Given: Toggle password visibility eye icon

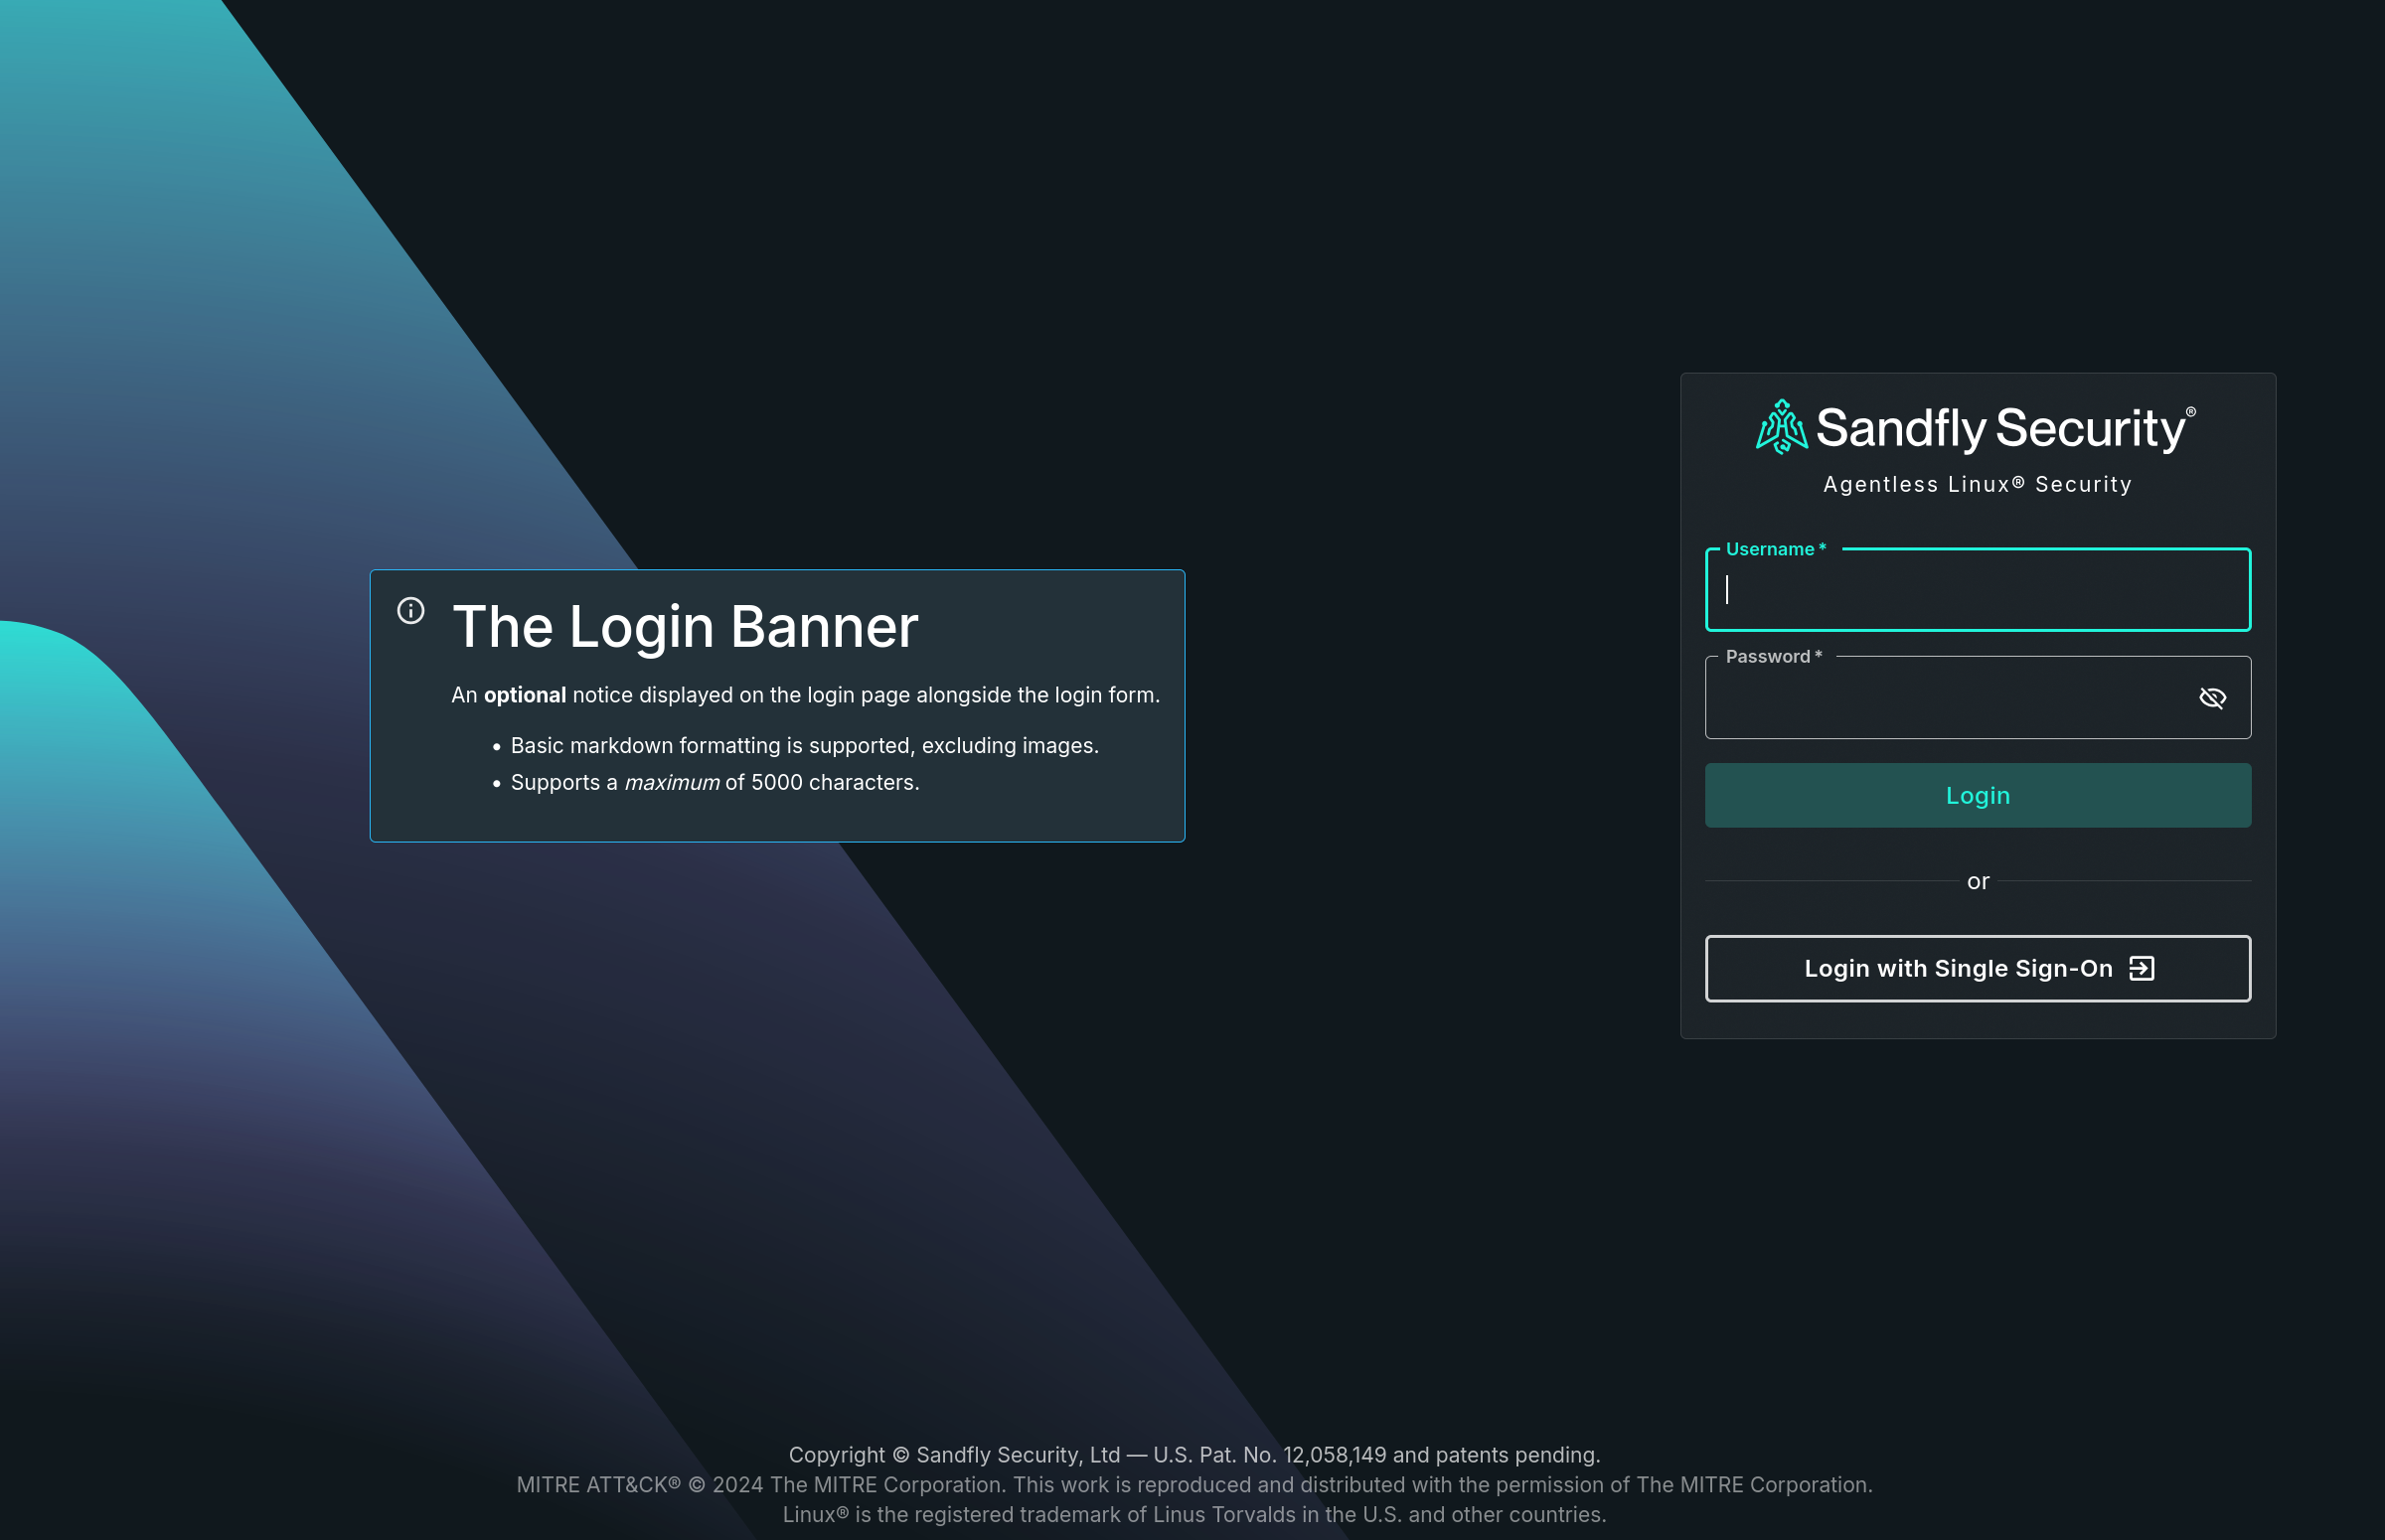Looking at the screenshot, I should click(x=2212, y=697).
